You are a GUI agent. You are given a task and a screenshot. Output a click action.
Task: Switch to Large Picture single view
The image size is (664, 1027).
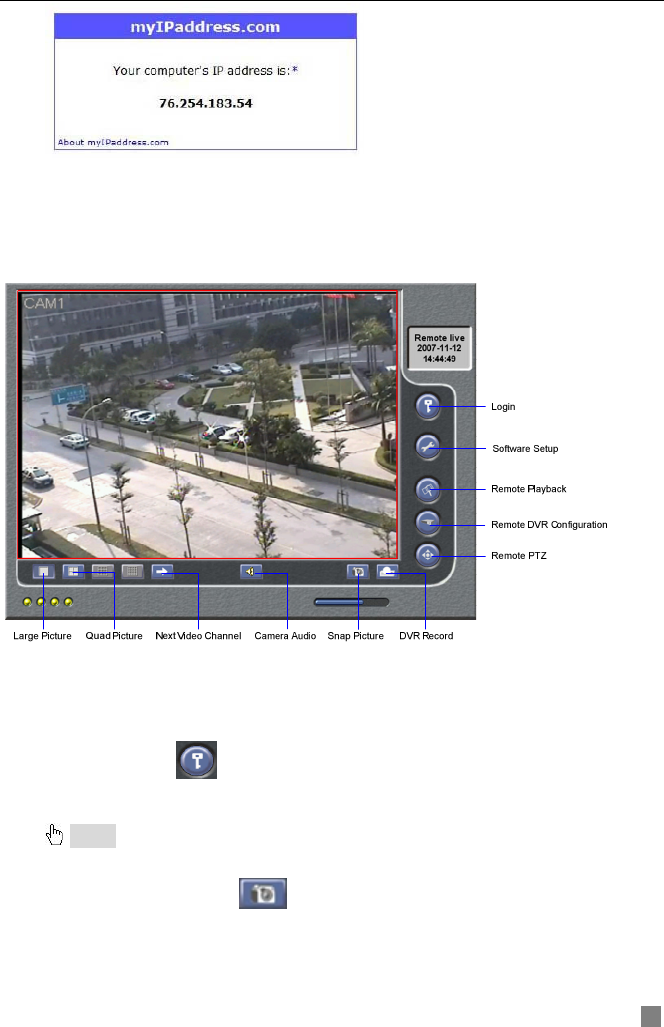click(43, 572)
